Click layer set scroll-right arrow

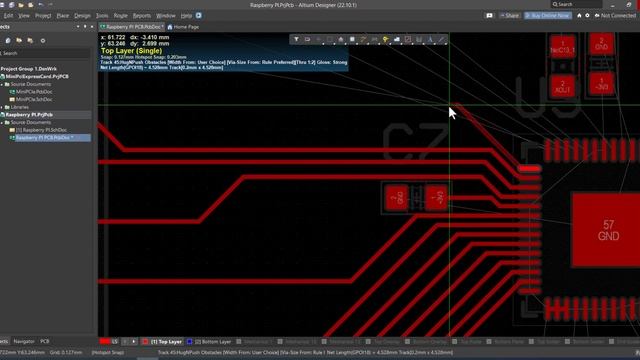(x=133, y=342)
